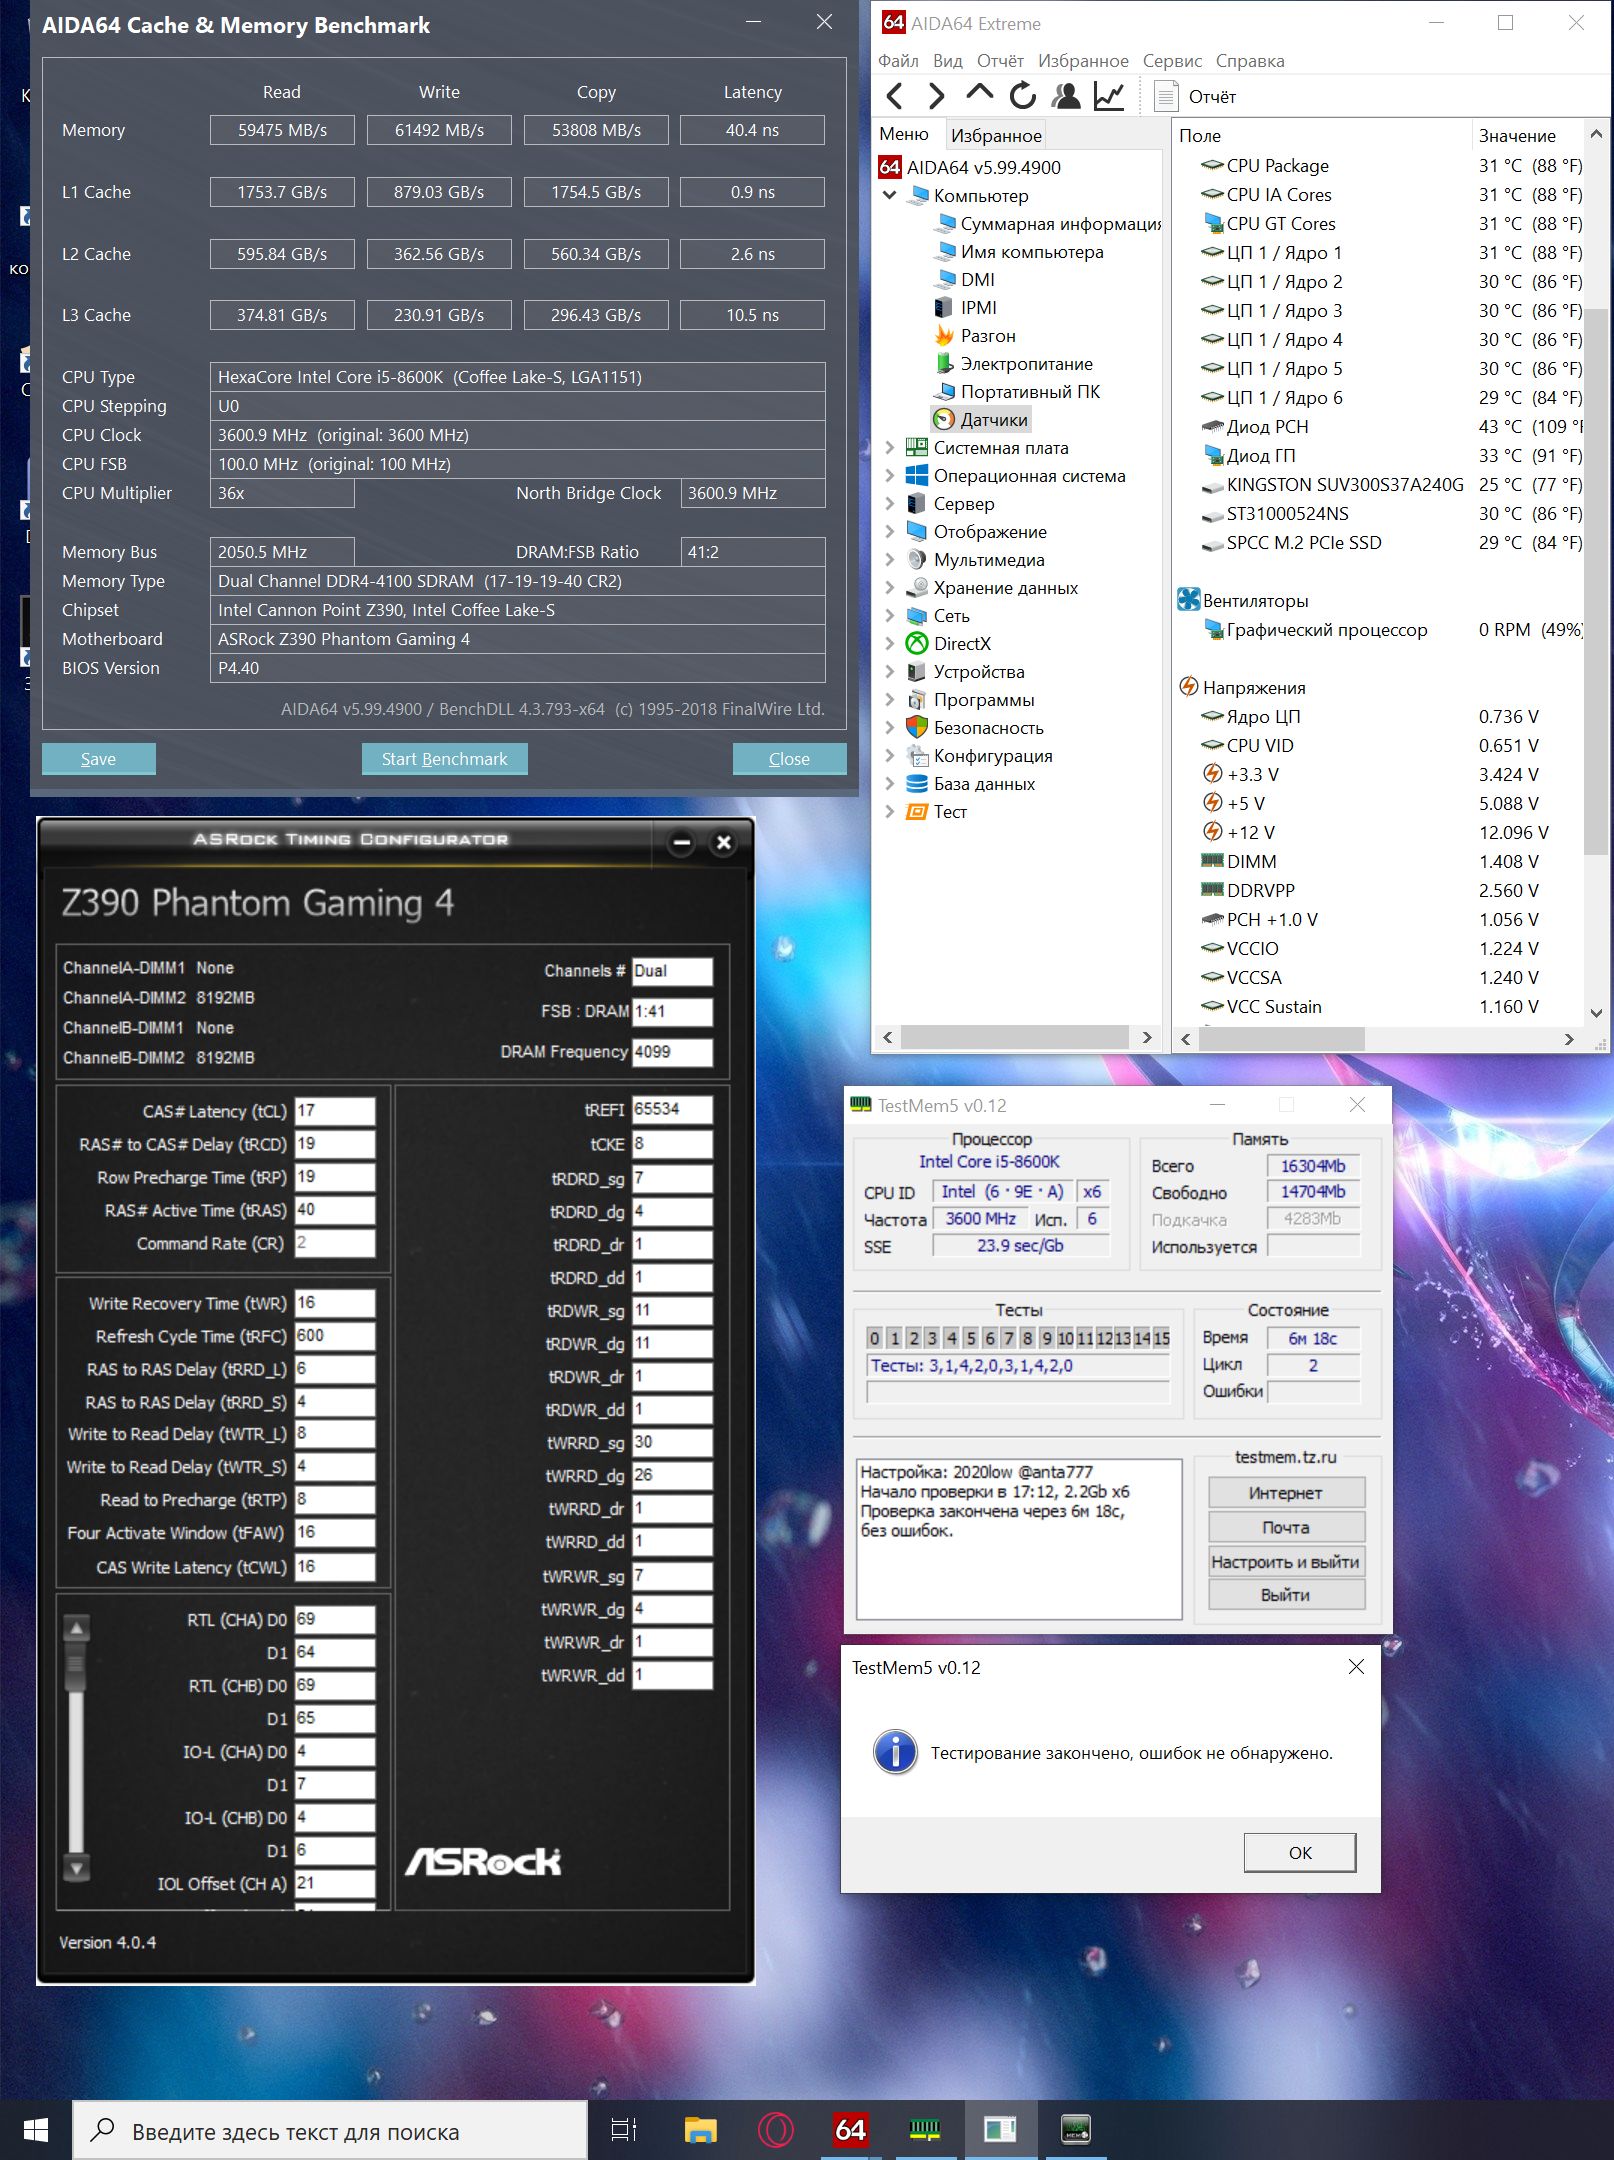Click Настроить и выйти in TestMem5

[x=1286, y=1562]
